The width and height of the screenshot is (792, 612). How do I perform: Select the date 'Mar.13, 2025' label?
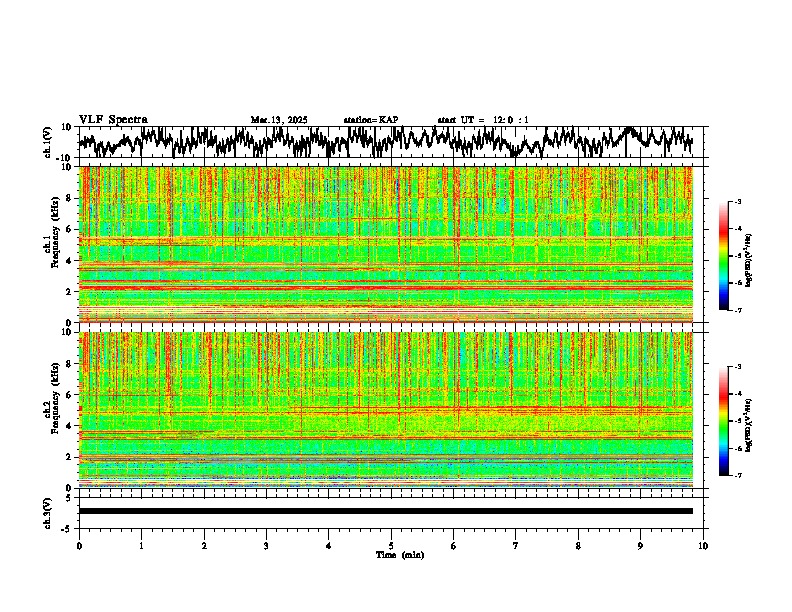coord(279,120)
